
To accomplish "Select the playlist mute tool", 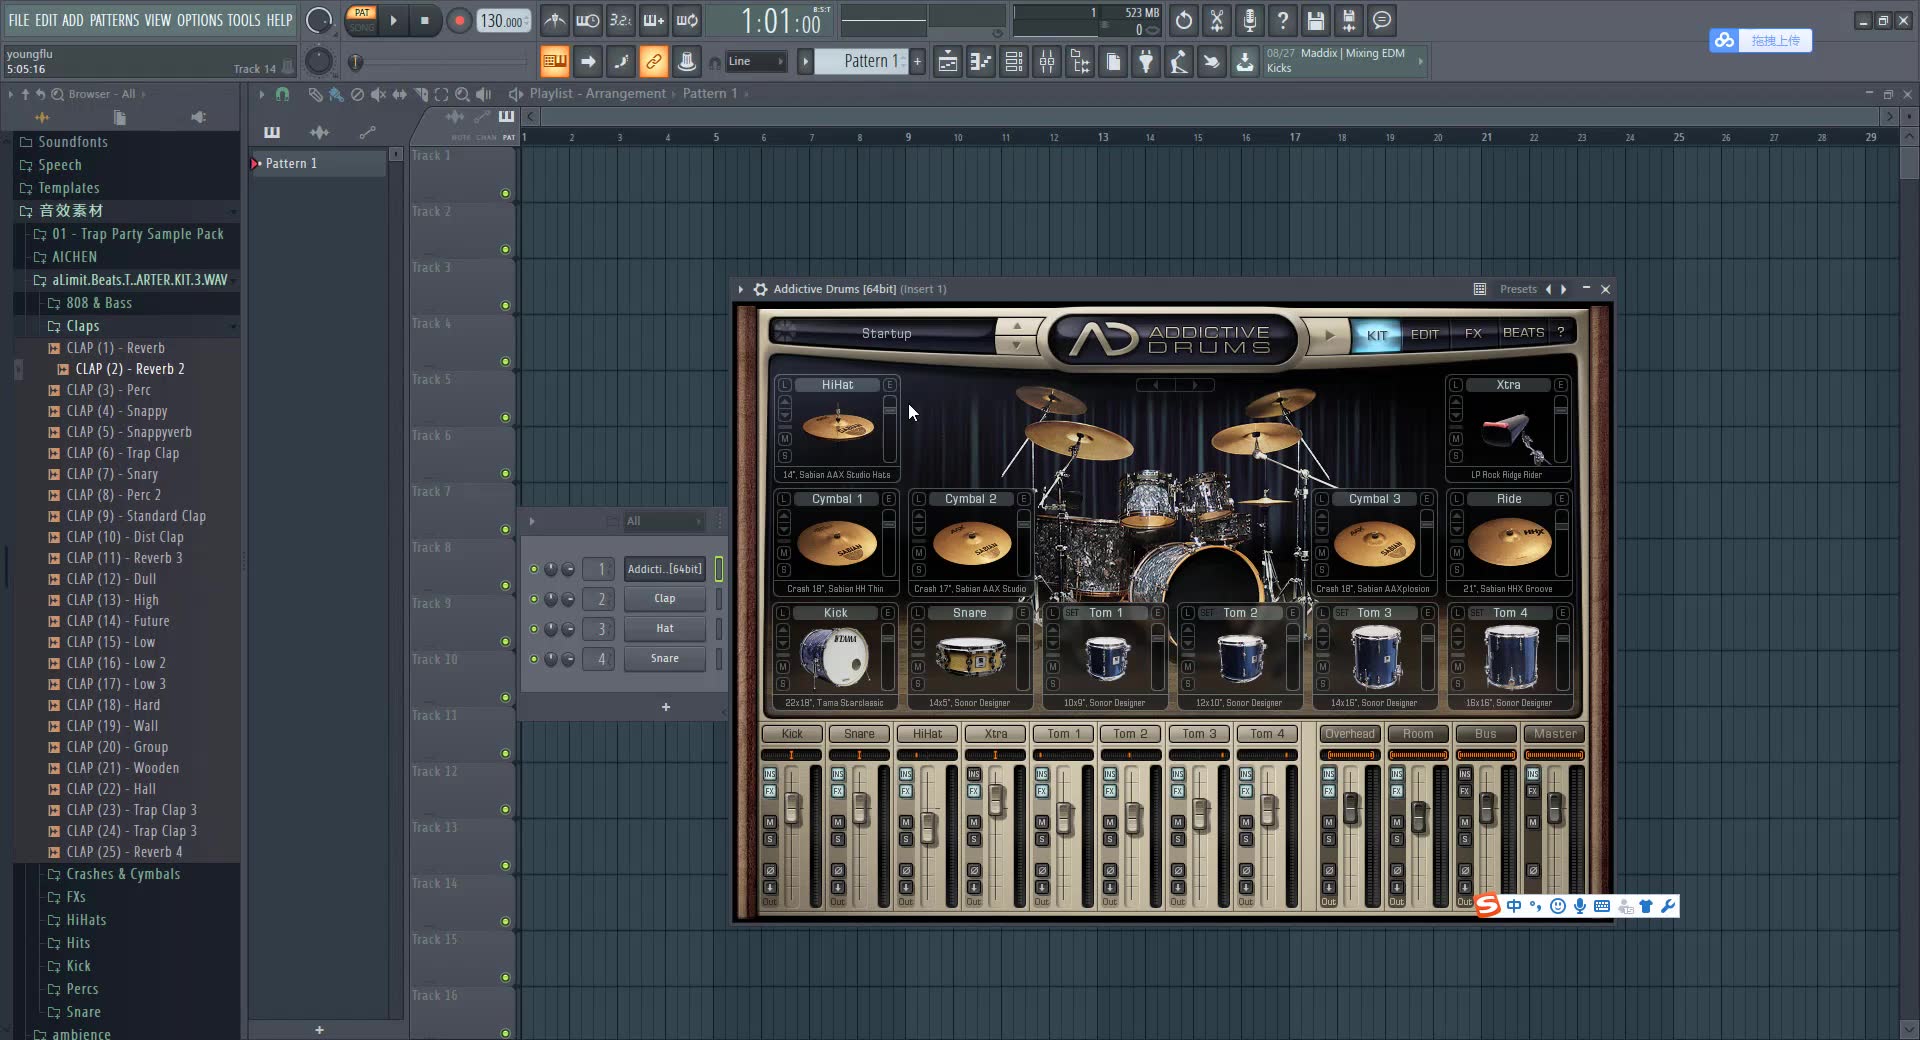I will (x=378, y=94).
